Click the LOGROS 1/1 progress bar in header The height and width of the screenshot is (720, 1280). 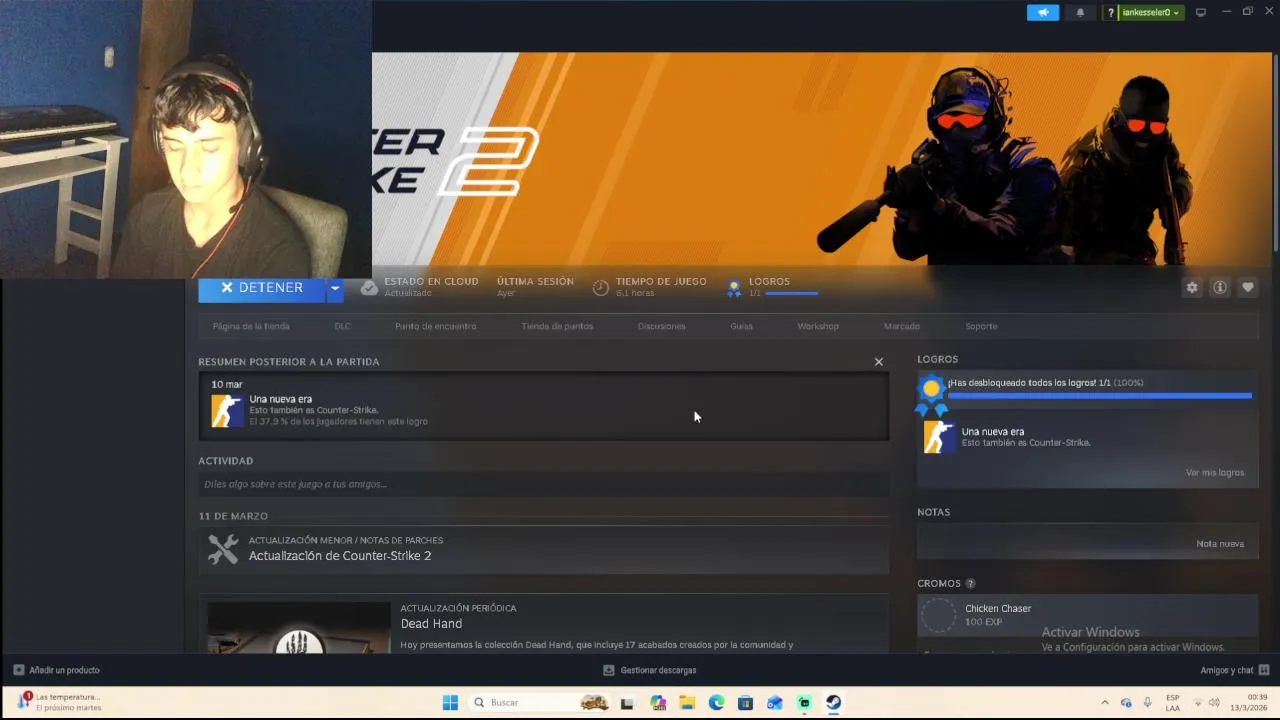[792, 293]
